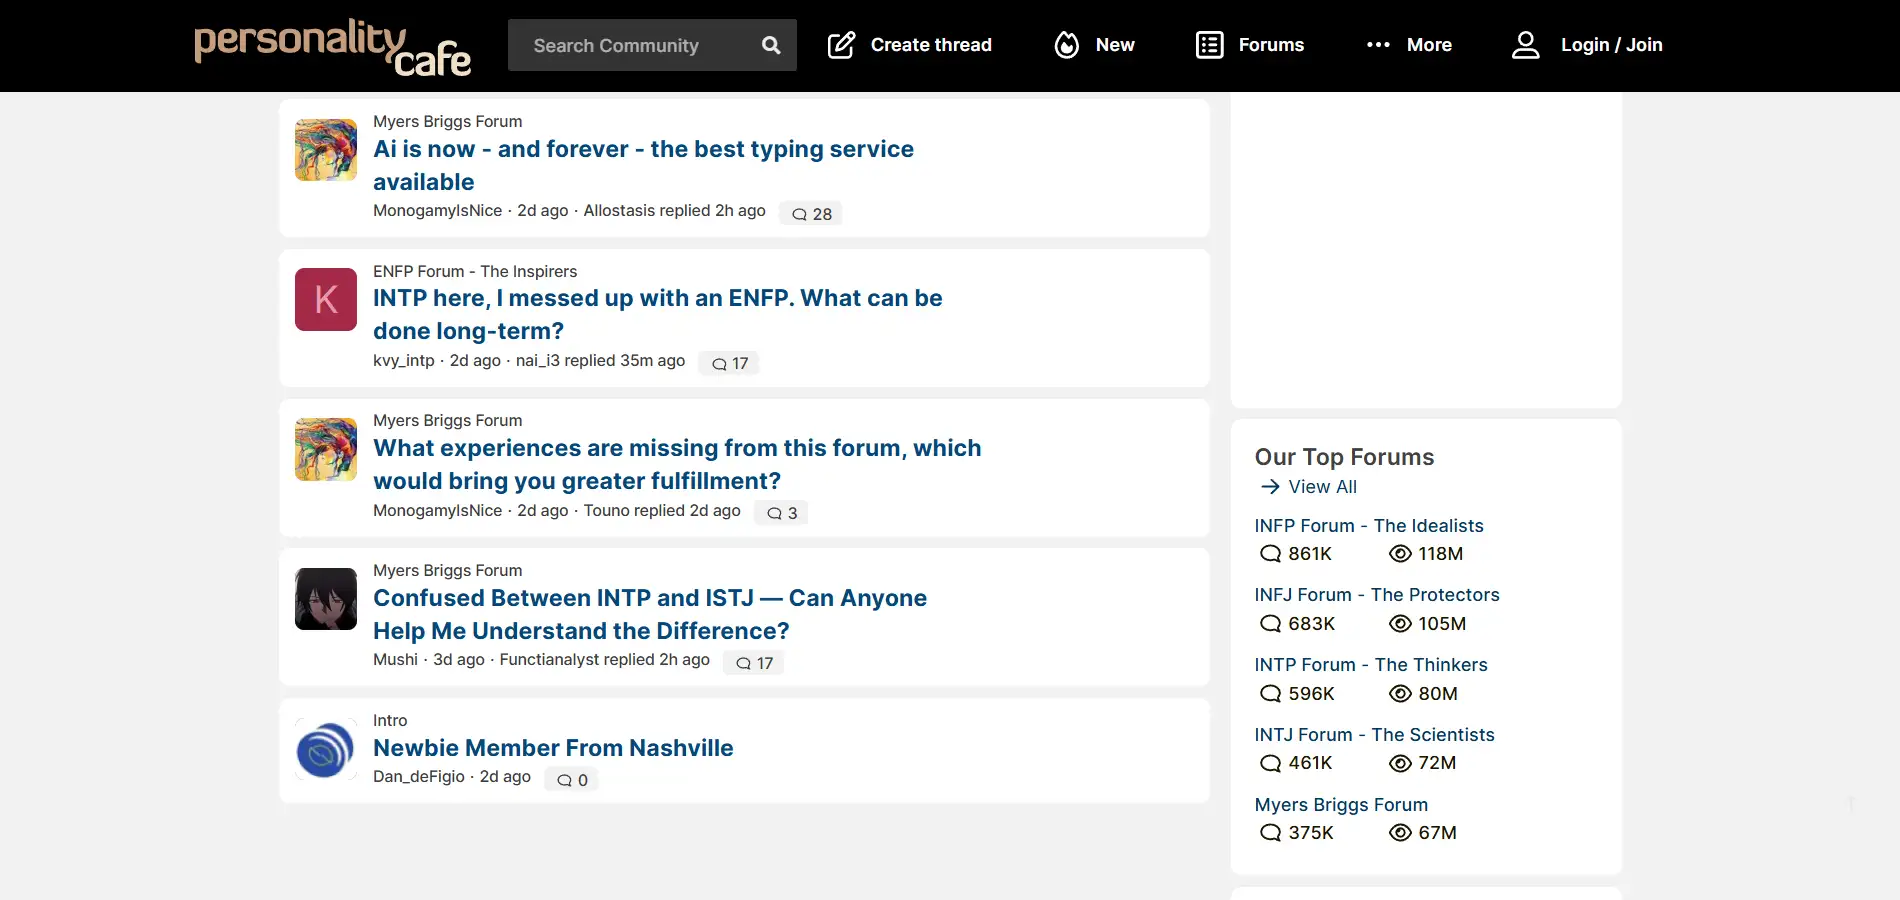The image size is (1900, 900).
Task: Open Myers Briggs Forum in Top Forums
Action: click(x=1341, y=805)
